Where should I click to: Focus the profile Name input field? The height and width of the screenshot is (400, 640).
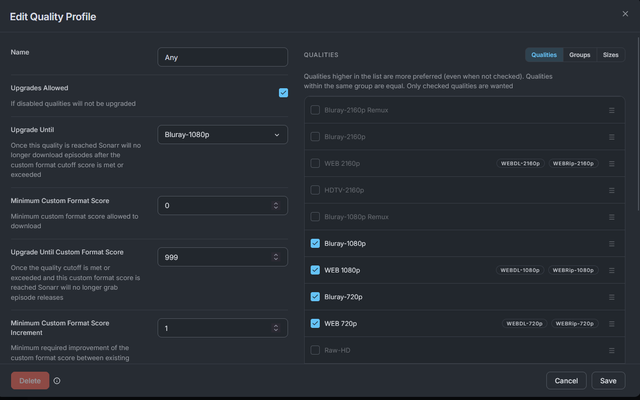(222, 57)
